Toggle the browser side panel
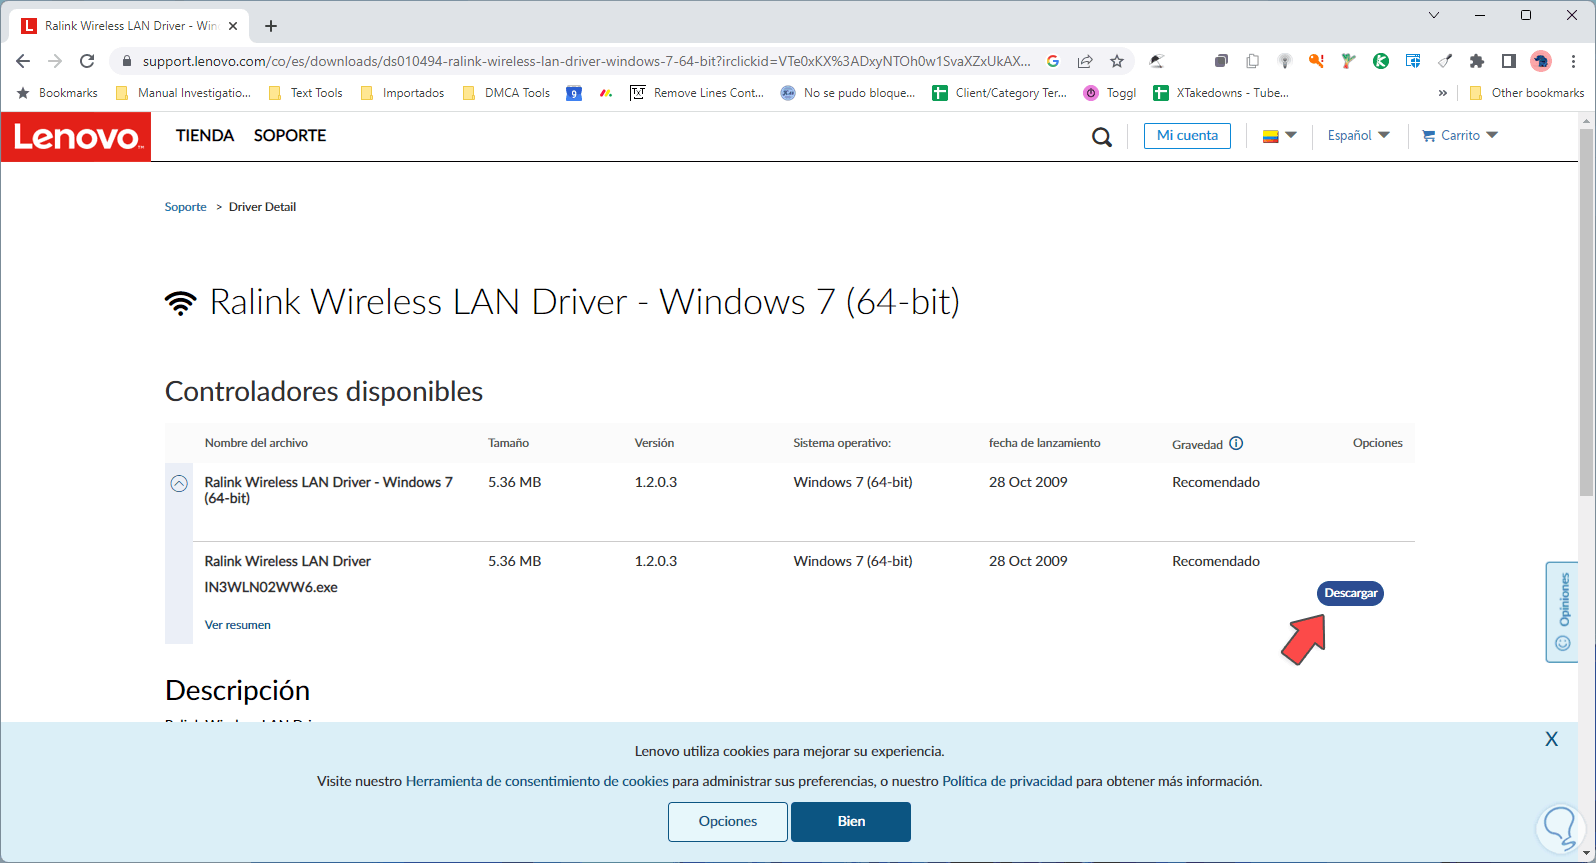Image resolution: width=1596 pixels, height=863 pixels. click(1509, 61)
